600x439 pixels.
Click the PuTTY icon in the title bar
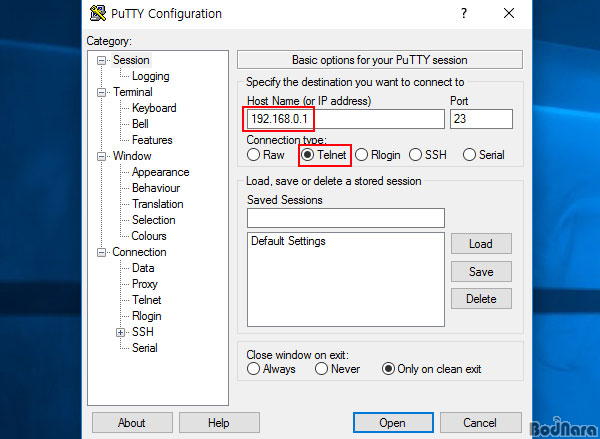pyautogui.click(x=98, y=13)
